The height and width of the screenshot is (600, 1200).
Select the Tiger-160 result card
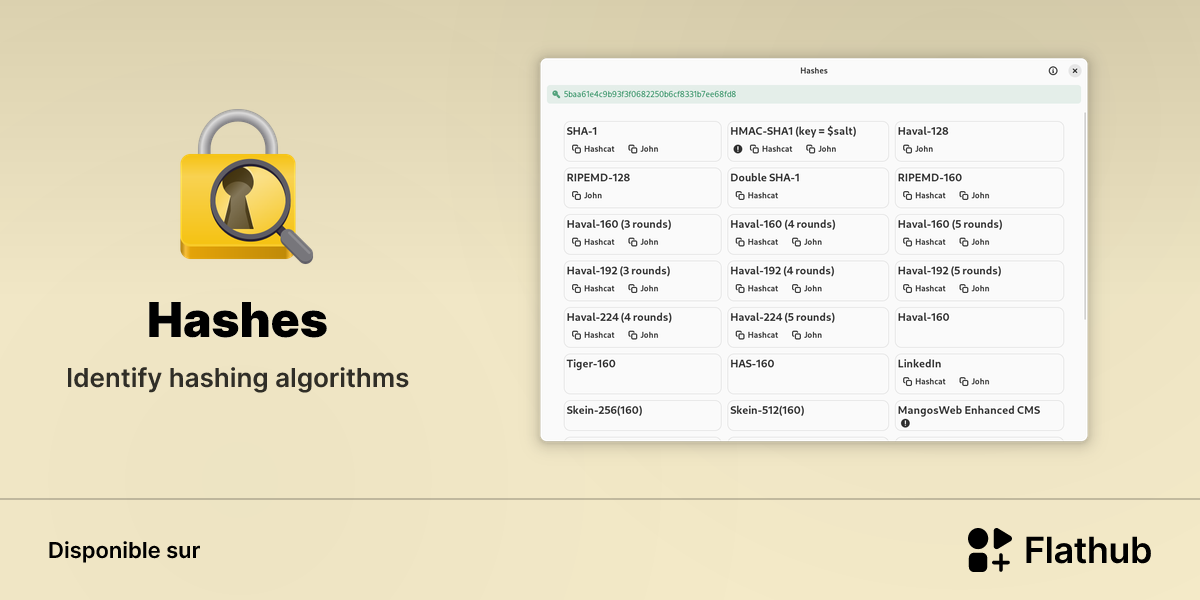[x=642, y=373]
